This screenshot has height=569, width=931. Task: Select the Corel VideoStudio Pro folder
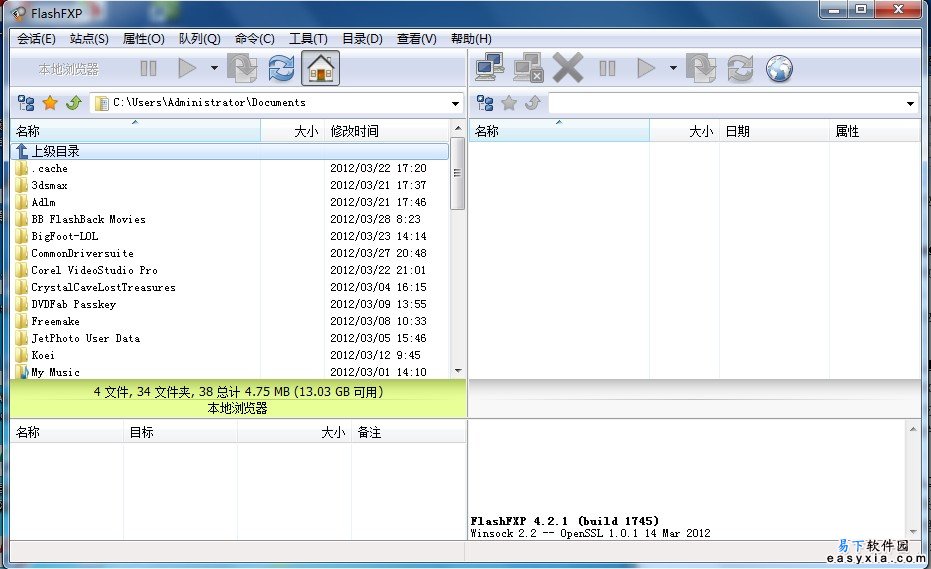(x=230, y=270)
